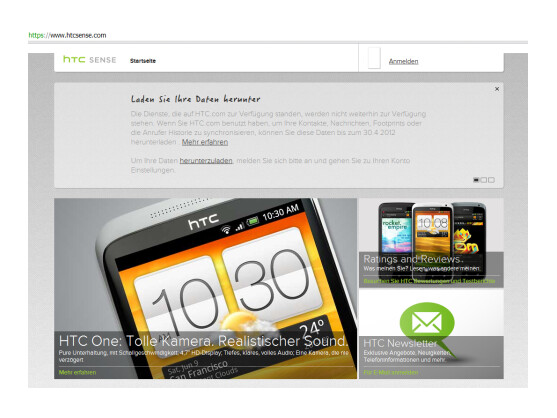This screenshot has width=557, height=418.
Task: Click the Anmelden link
Action: coord(403,61)
